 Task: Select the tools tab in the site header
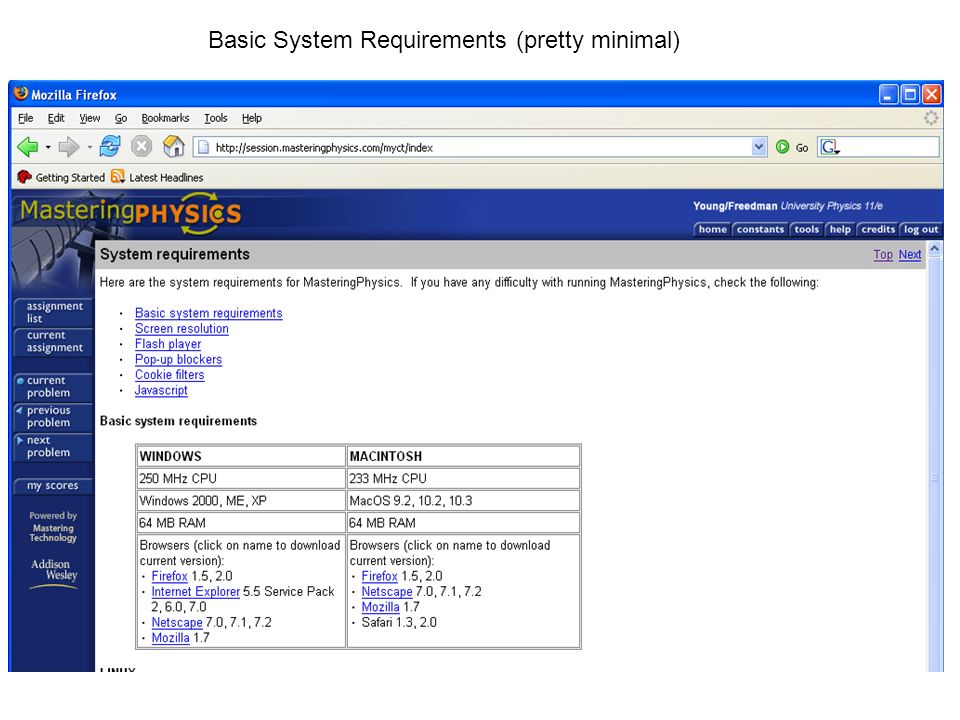click(806, 230)
